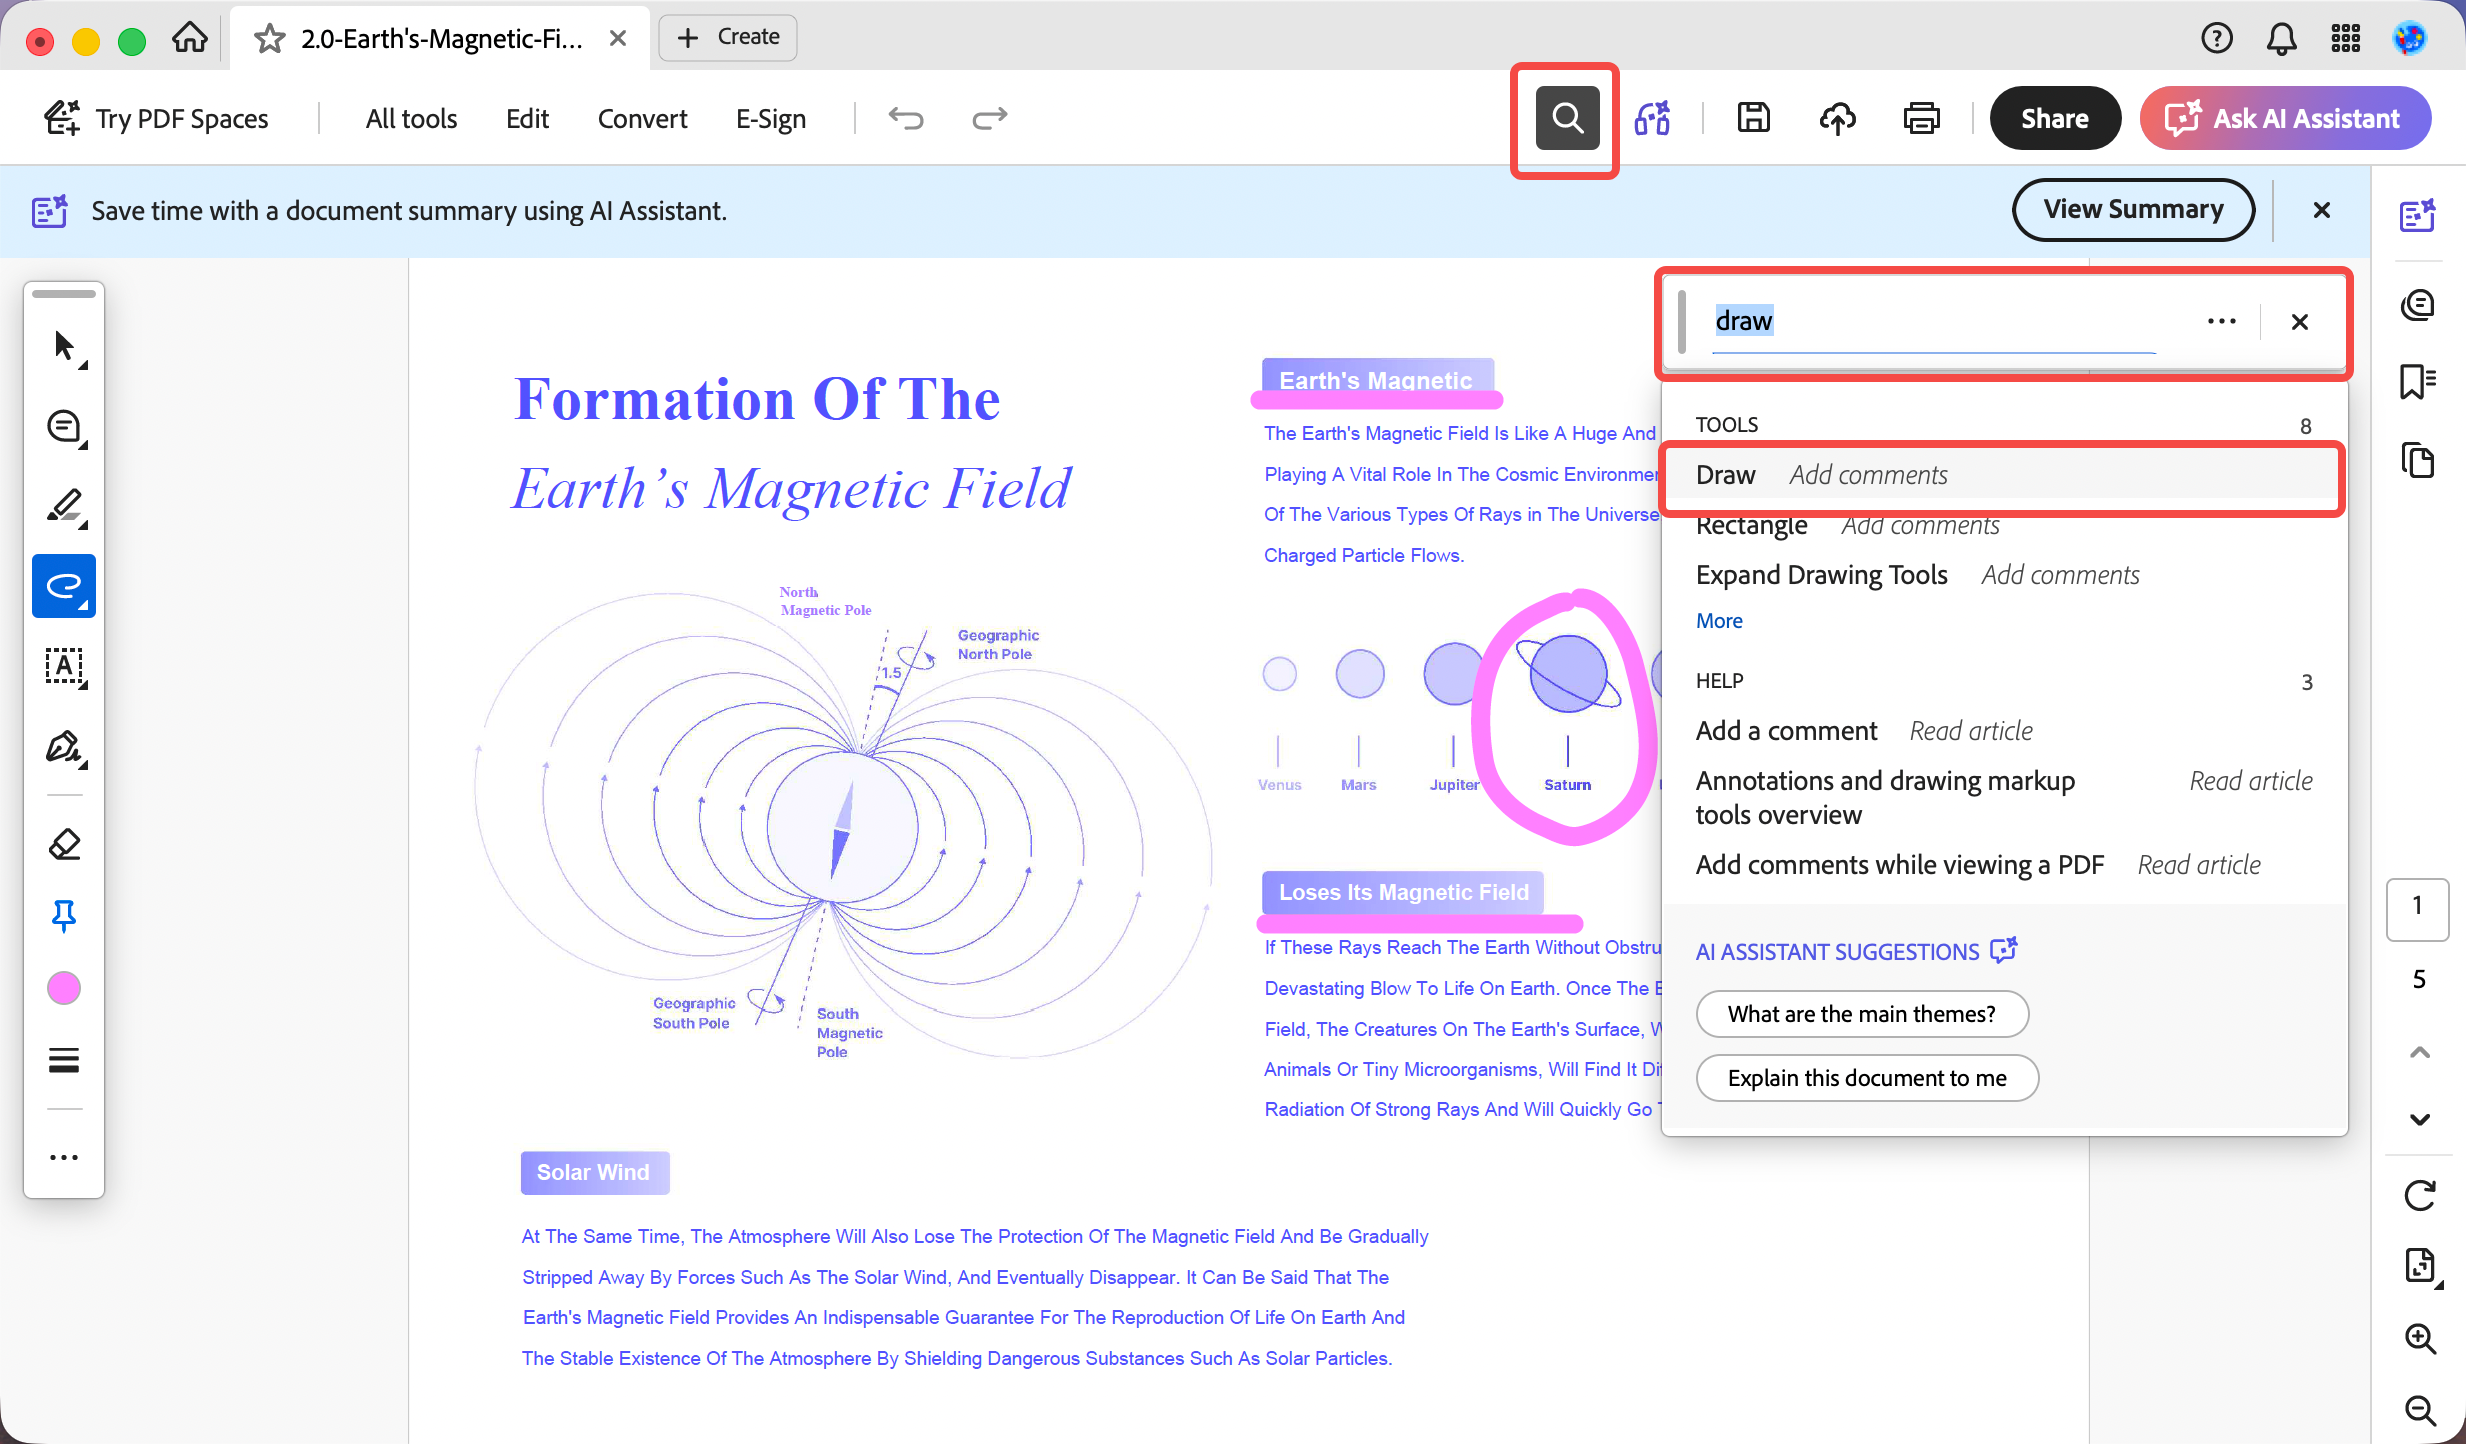Open the Help question mark icon
The height and width of the screenshot is (1444, 2466).
click(2216, 38)
